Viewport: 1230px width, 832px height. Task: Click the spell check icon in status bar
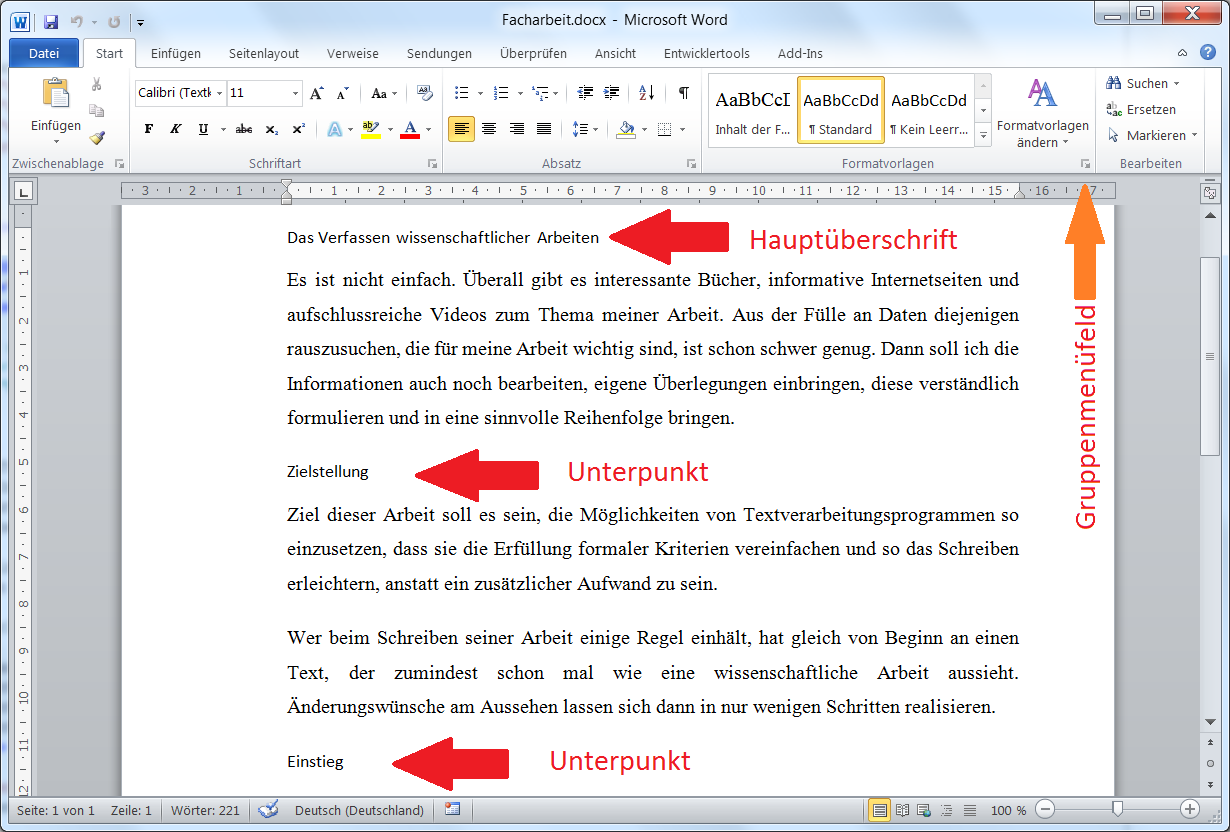coord(268,810)
